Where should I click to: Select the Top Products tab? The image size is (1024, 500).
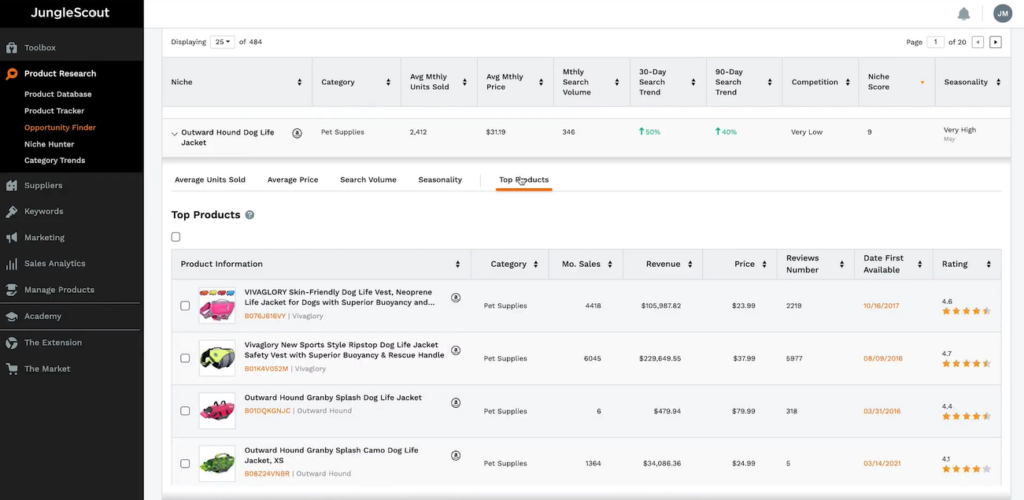[x=524, y=180]
